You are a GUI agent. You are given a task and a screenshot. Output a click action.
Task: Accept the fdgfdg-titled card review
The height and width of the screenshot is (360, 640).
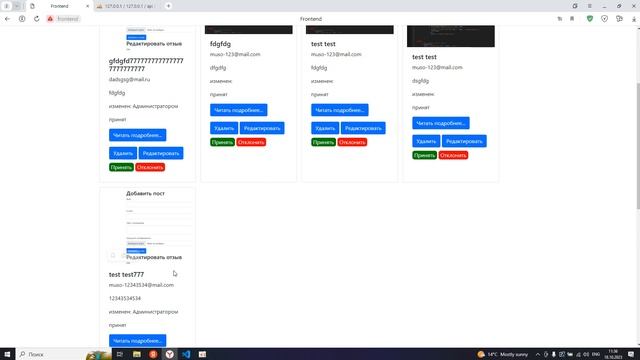pyautogui.click(x=222, y=142)
